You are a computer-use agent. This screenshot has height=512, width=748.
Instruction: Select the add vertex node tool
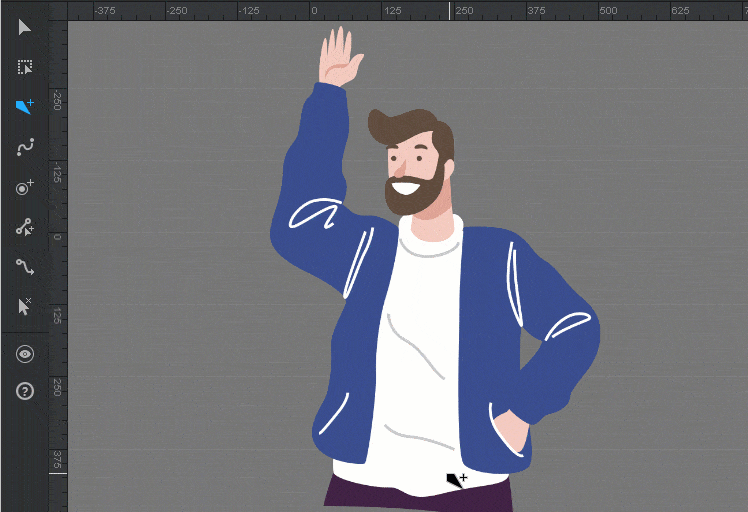pos(25,227)
